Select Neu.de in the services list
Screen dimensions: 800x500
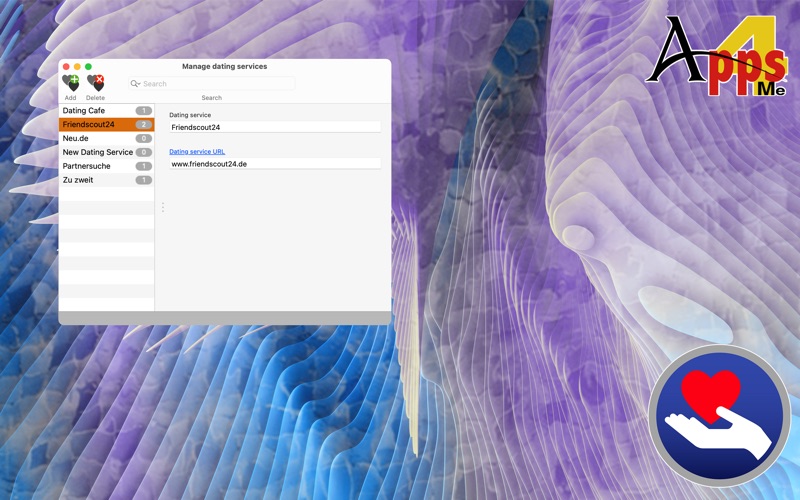point(107,138)
